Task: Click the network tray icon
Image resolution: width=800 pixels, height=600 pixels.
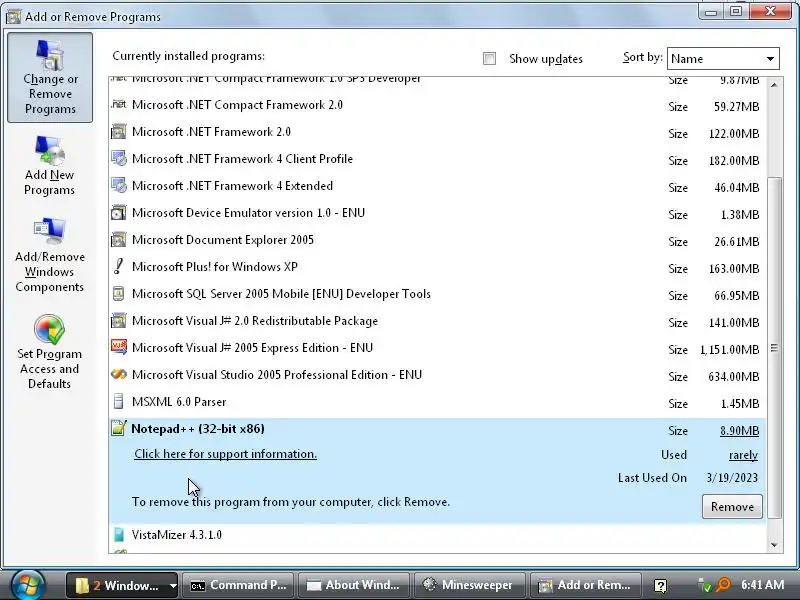Action: point(705,585)
